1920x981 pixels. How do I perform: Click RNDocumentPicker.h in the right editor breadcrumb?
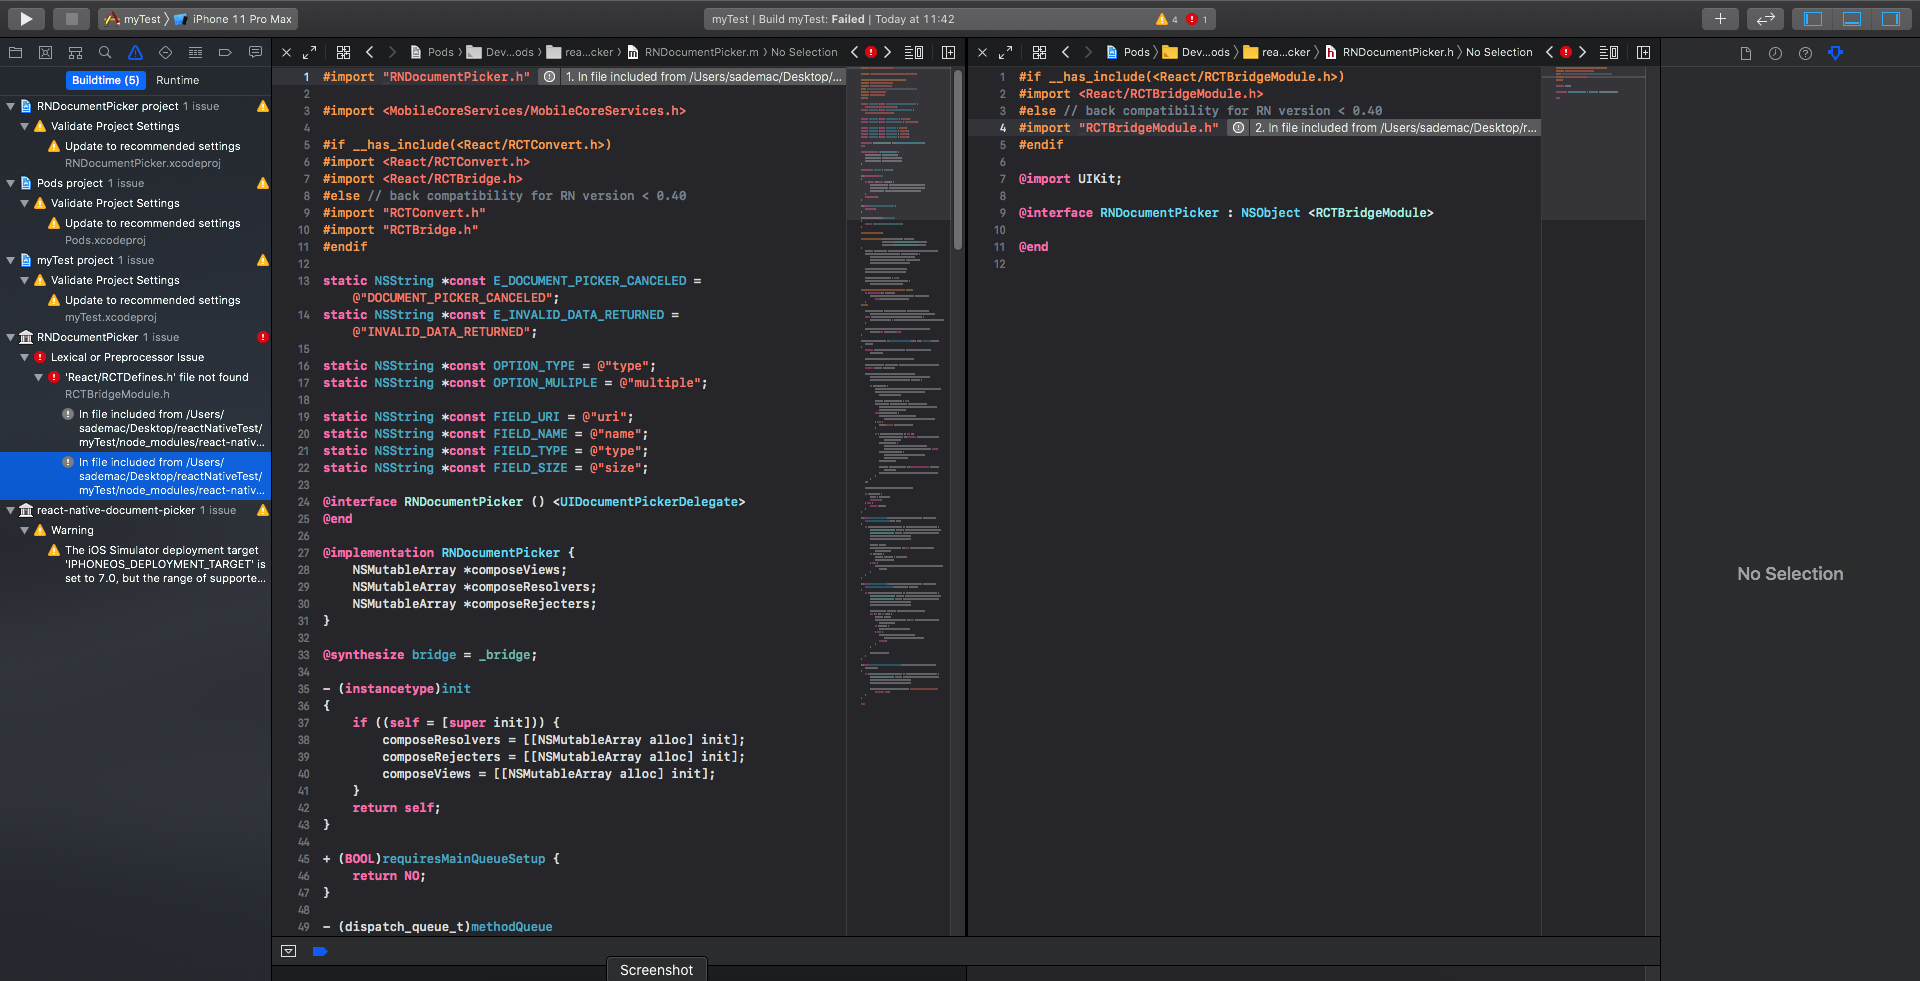pos(1397,52)
